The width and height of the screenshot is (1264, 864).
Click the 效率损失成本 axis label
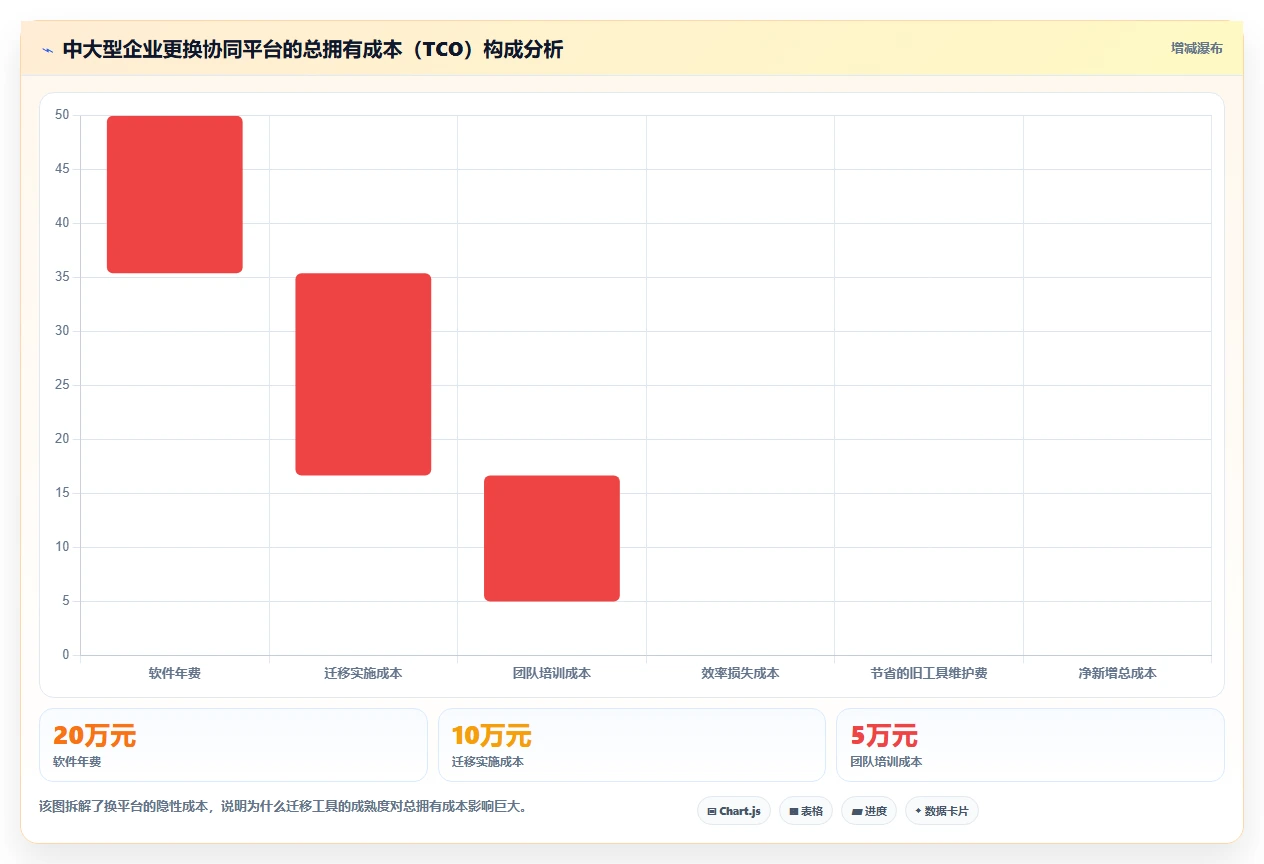tap(740, 674)
